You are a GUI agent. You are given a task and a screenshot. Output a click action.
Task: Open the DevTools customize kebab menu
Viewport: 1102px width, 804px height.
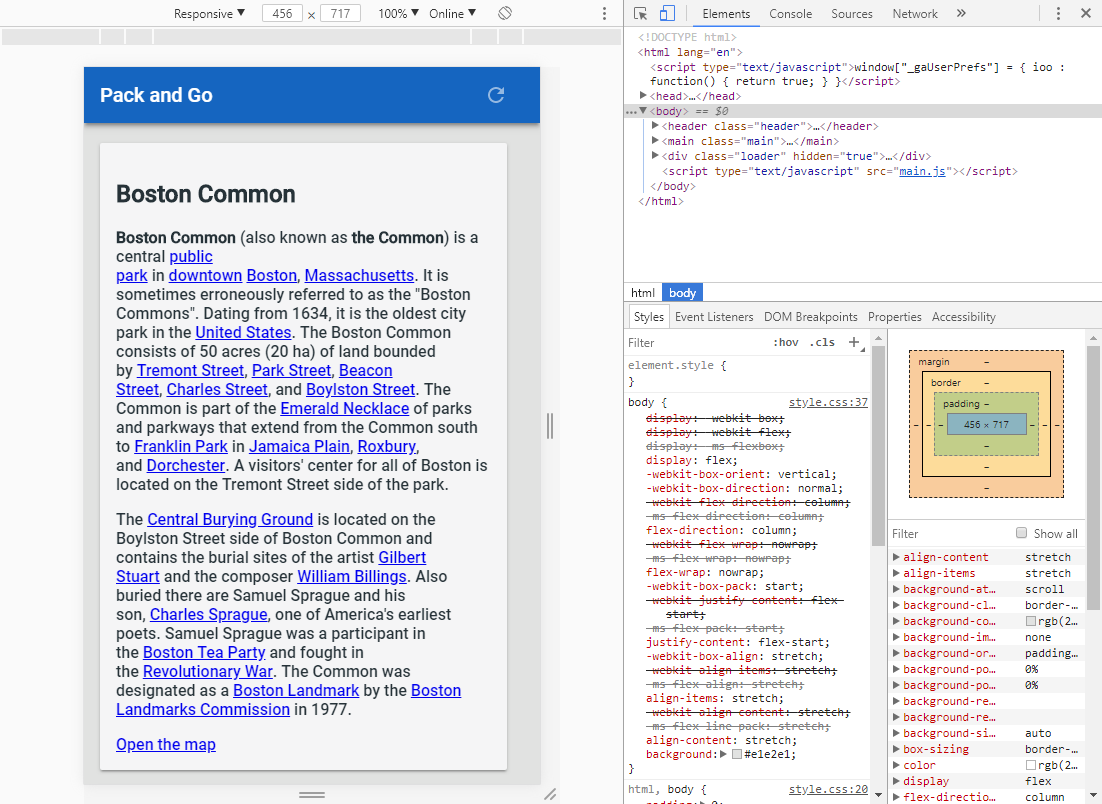[1059, 13]
